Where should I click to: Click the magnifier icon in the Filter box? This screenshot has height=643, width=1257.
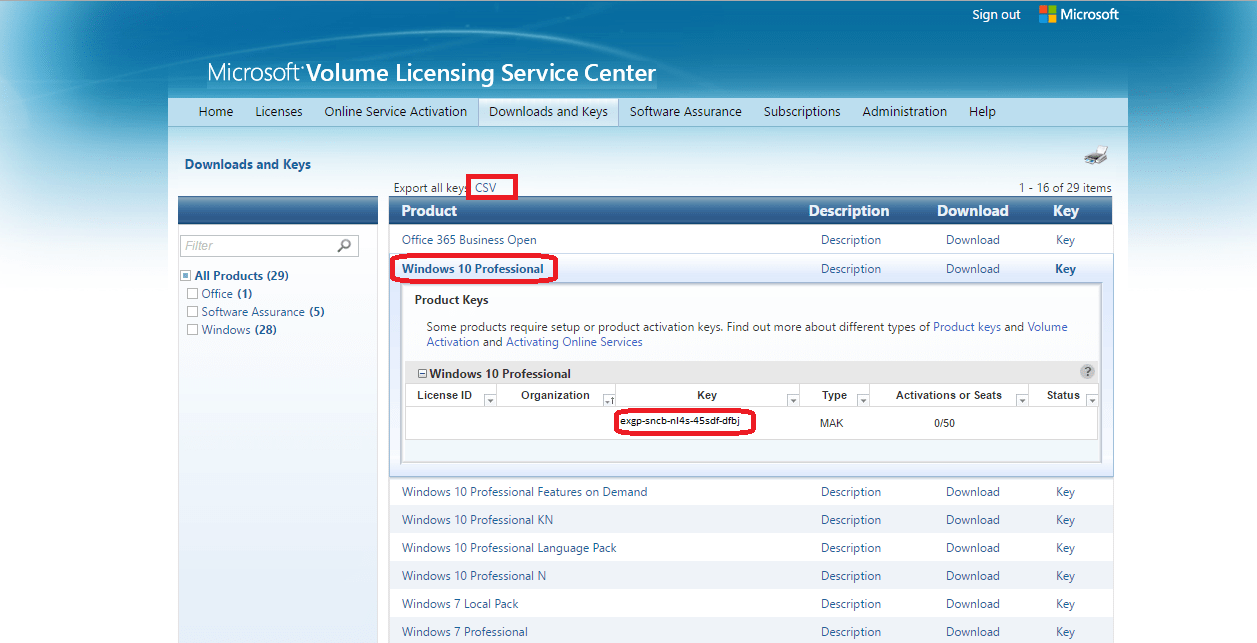(344, 245)
